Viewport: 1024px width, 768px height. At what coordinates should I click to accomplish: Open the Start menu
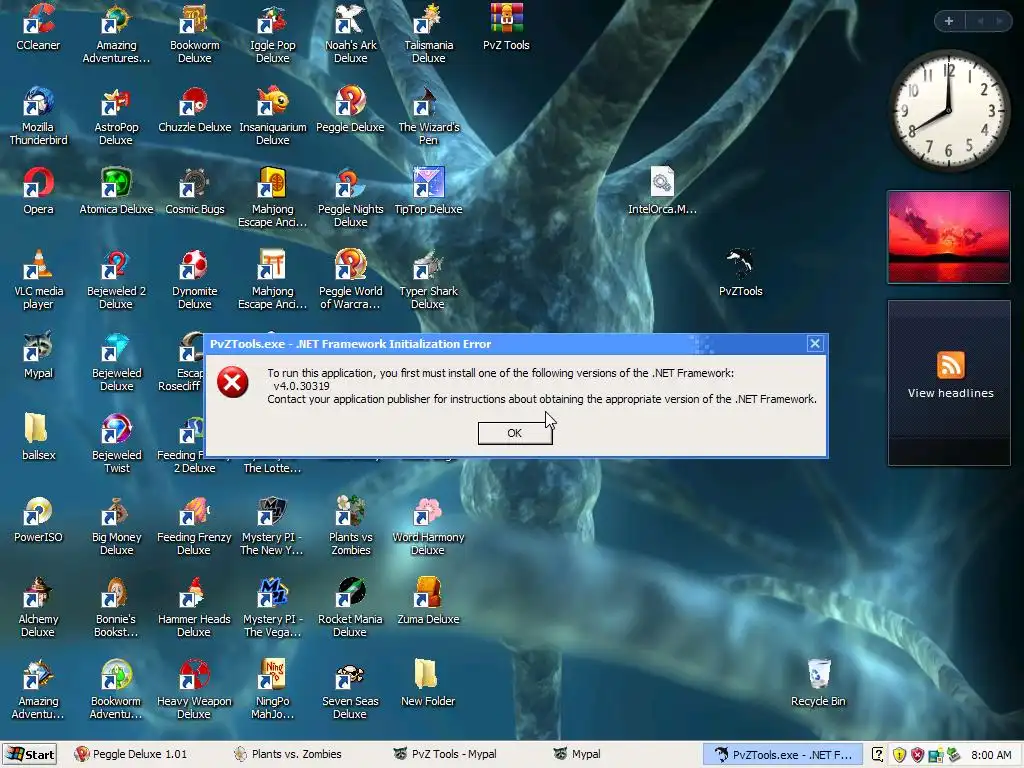point(29,754)
